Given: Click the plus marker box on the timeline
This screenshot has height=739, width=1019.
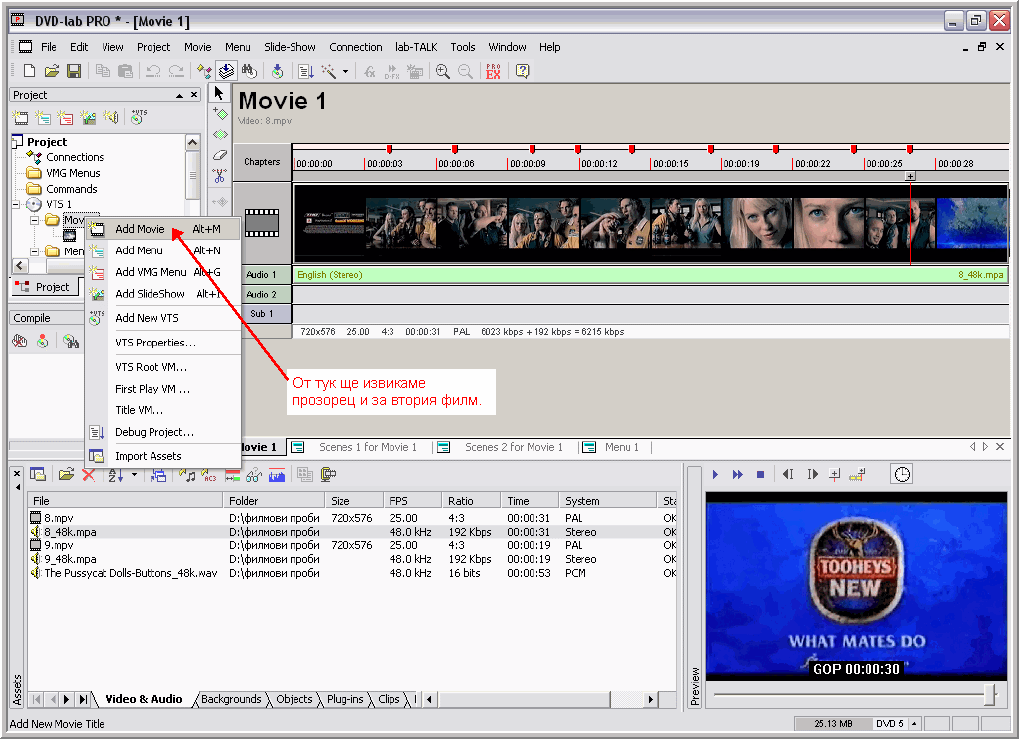Looking at the screenshot, I should (910, 176).
